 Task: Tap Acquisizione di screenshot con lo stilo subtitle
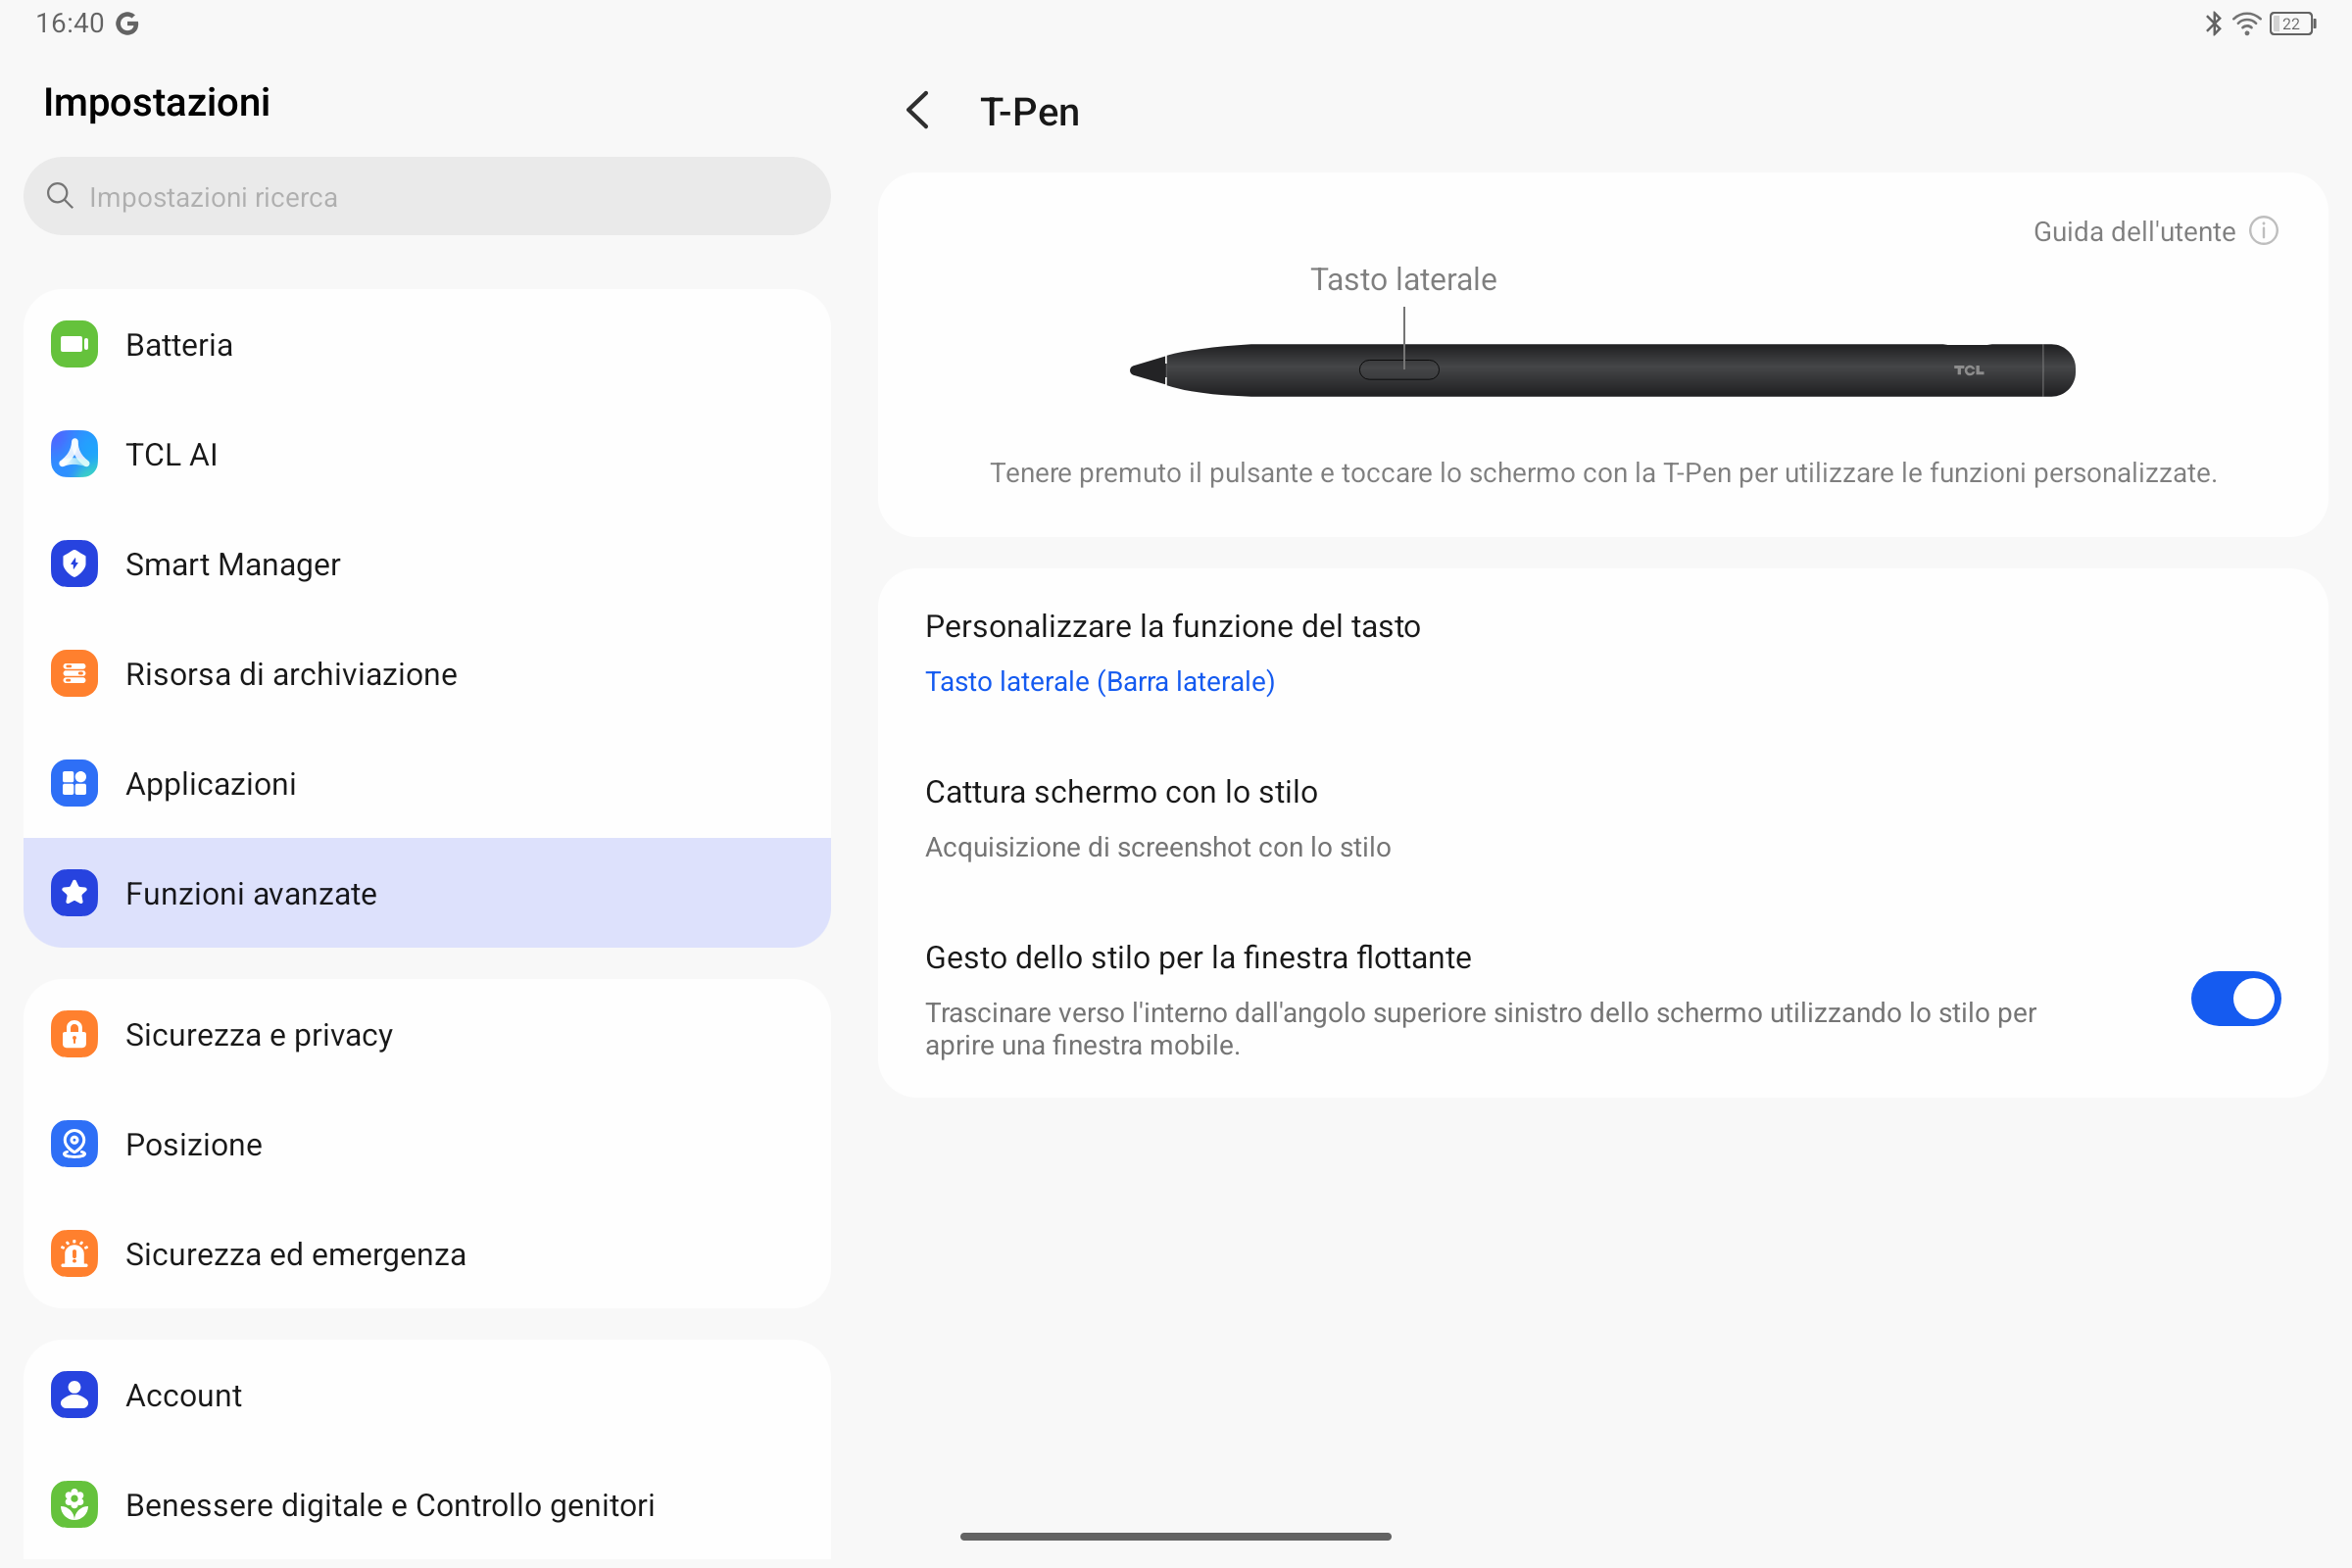[x=1158, y=847]
